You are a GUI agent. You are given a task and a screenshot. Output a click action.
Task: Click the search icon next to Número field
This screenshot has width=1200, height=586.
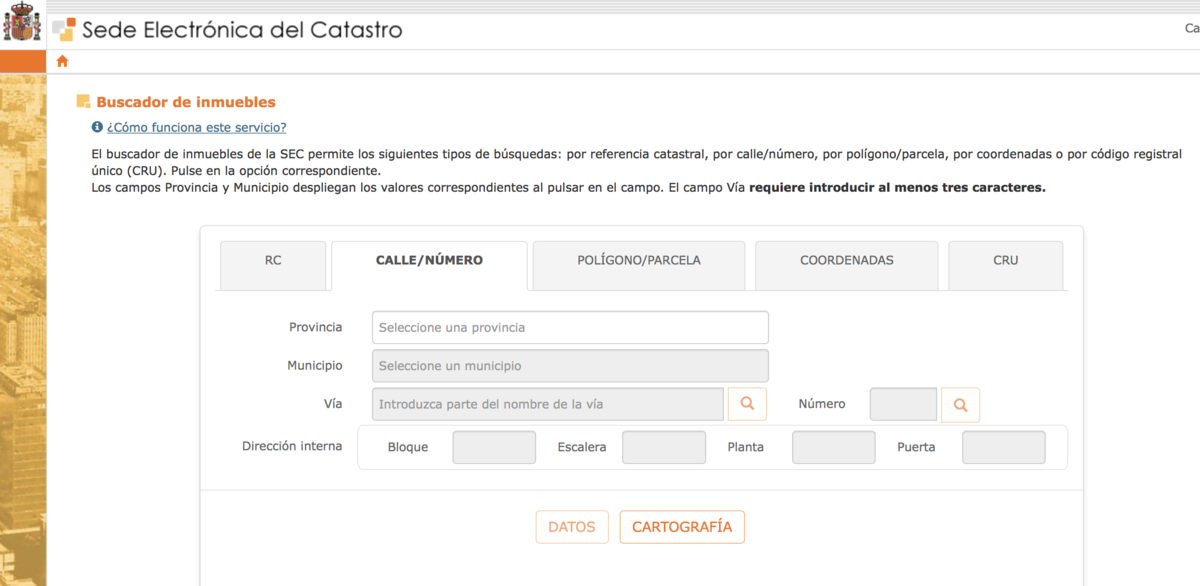(x=960, y=405)
